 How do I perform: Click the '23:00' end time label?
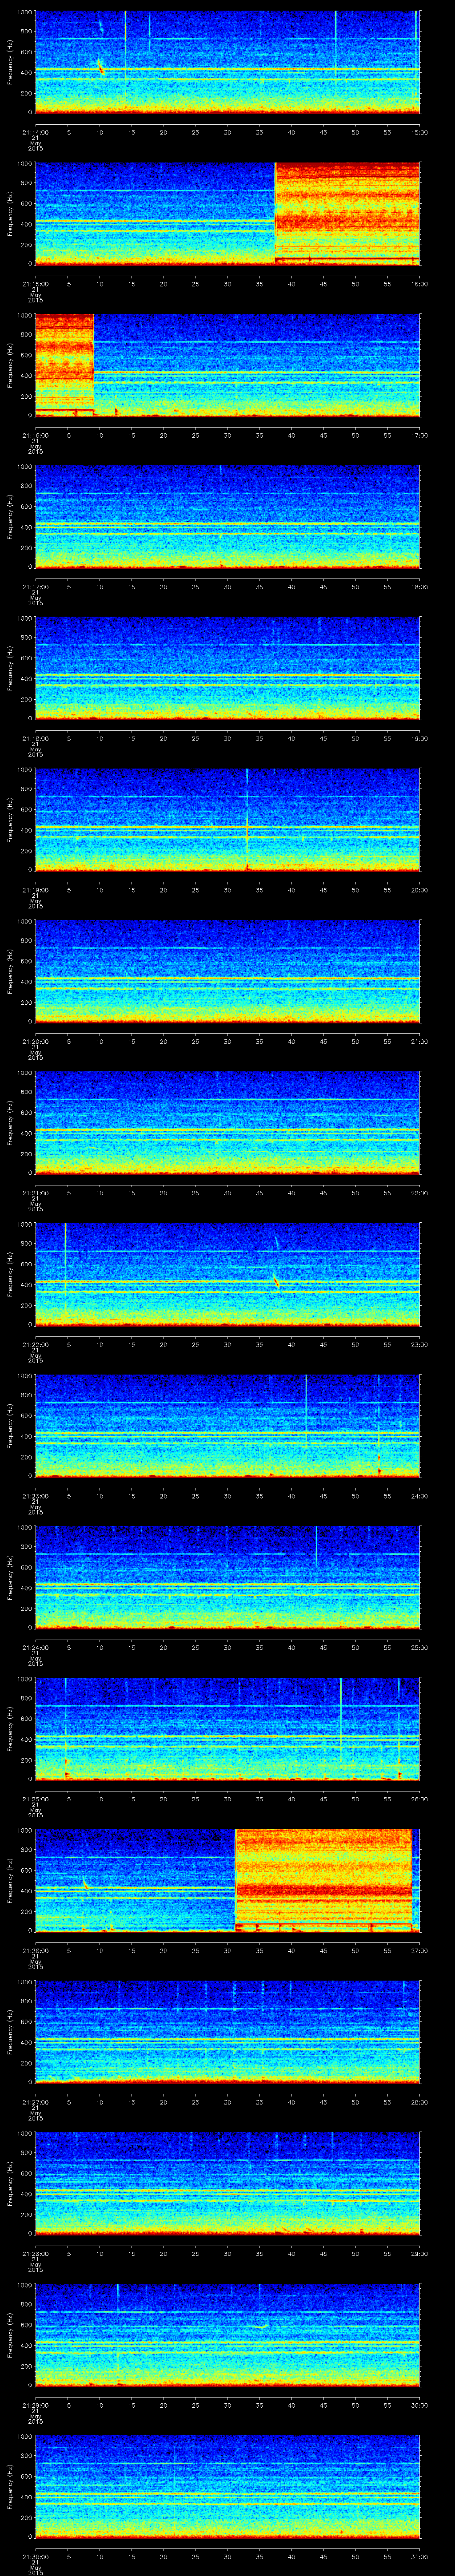click(419, 1344)
